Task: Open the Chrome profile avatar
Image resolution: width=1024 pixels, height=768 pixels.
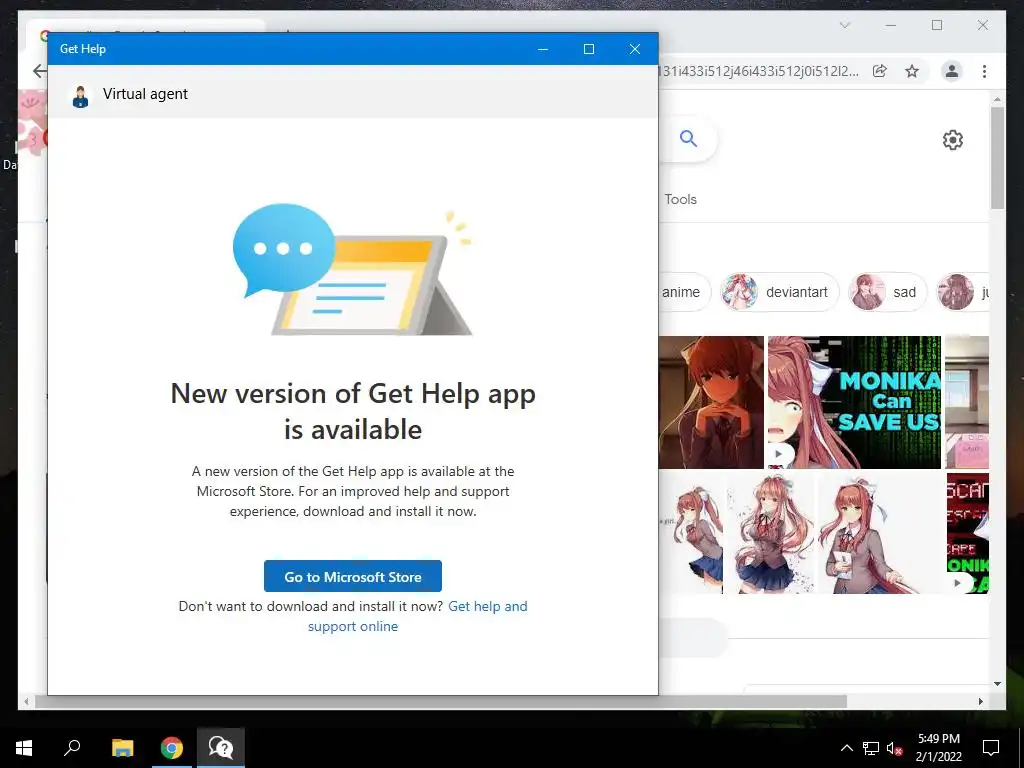Action: click(952, 71)
